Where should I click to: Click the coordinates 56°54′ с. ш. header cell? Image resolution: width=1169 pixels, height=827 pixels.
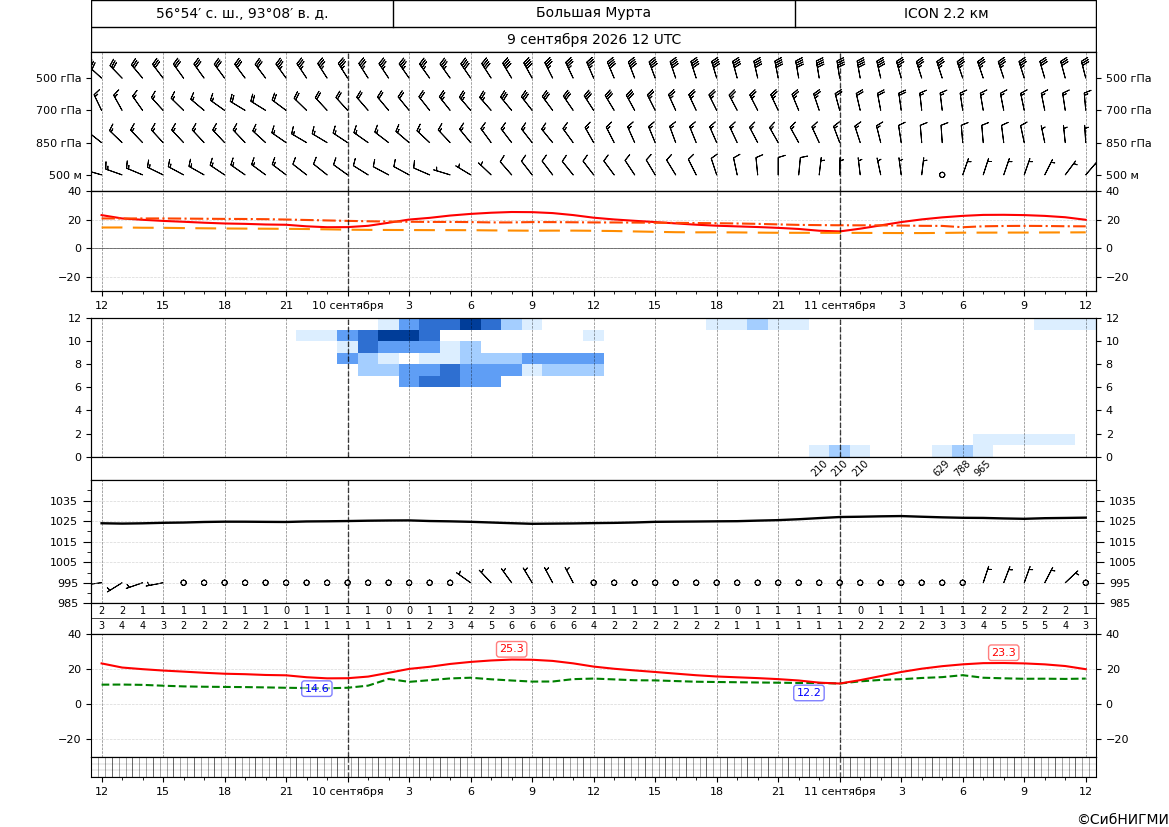[x=242, y=13]
